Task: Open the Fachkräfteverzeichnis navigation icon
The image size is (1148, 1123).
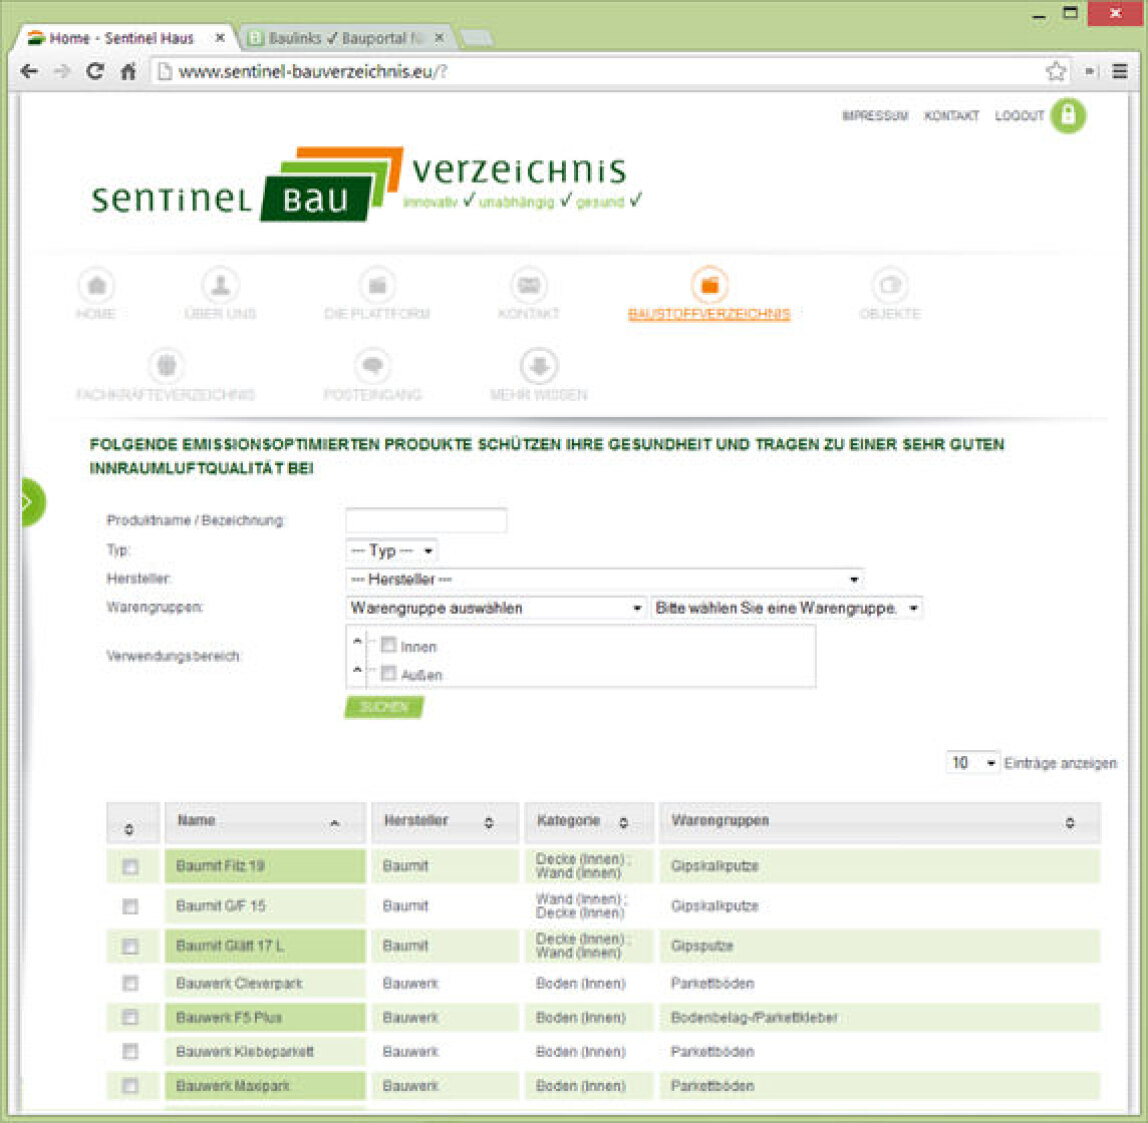Action: click(166, 365)
